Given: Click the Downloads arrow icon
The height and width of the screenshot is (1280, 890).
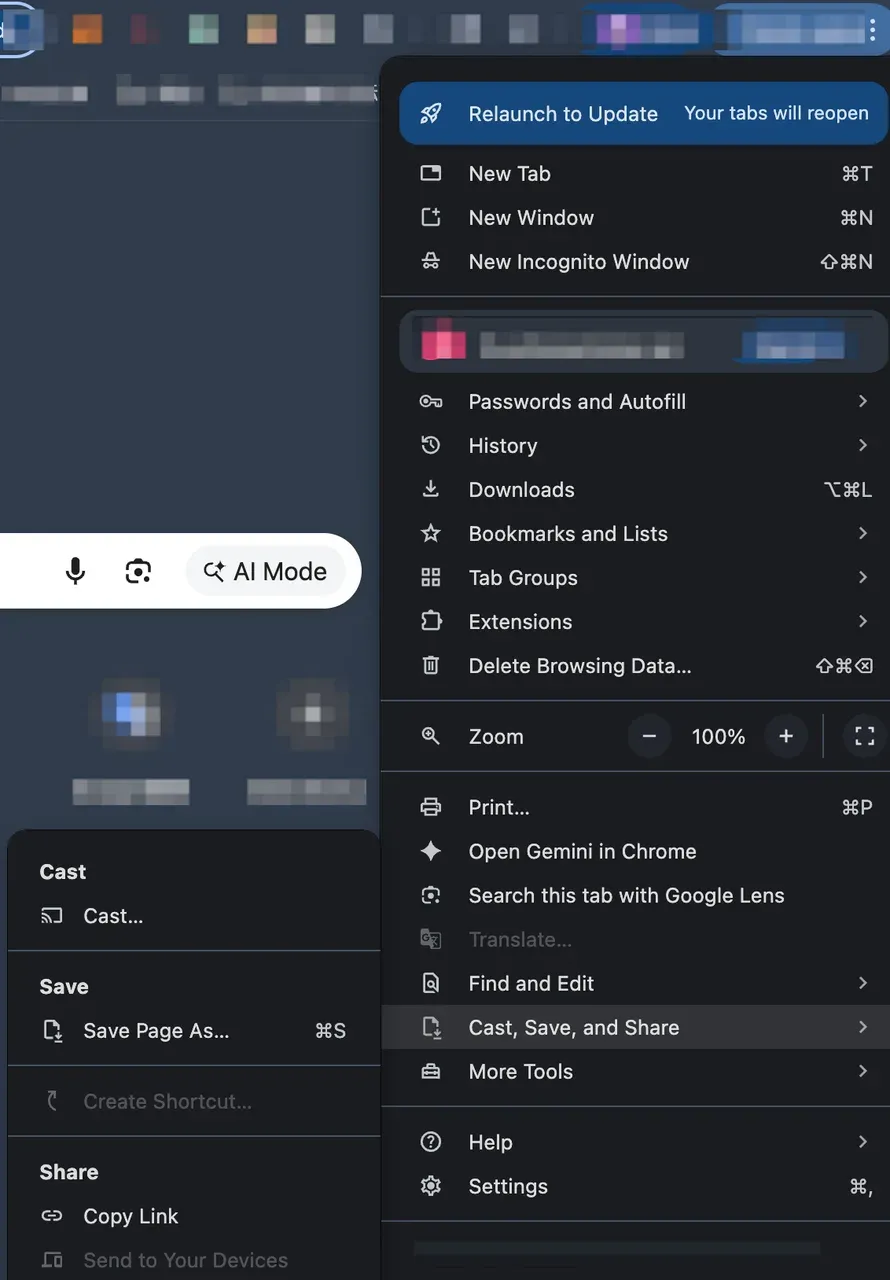Looking at the screenshot, I should point(431,490).
